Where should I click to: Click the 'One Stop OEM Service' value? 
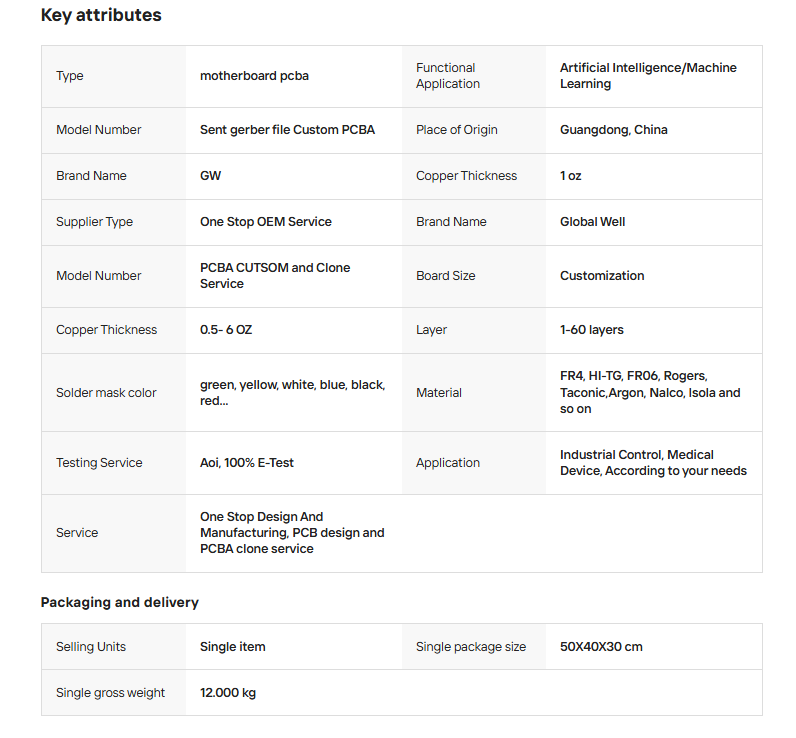tap(265, 222)
